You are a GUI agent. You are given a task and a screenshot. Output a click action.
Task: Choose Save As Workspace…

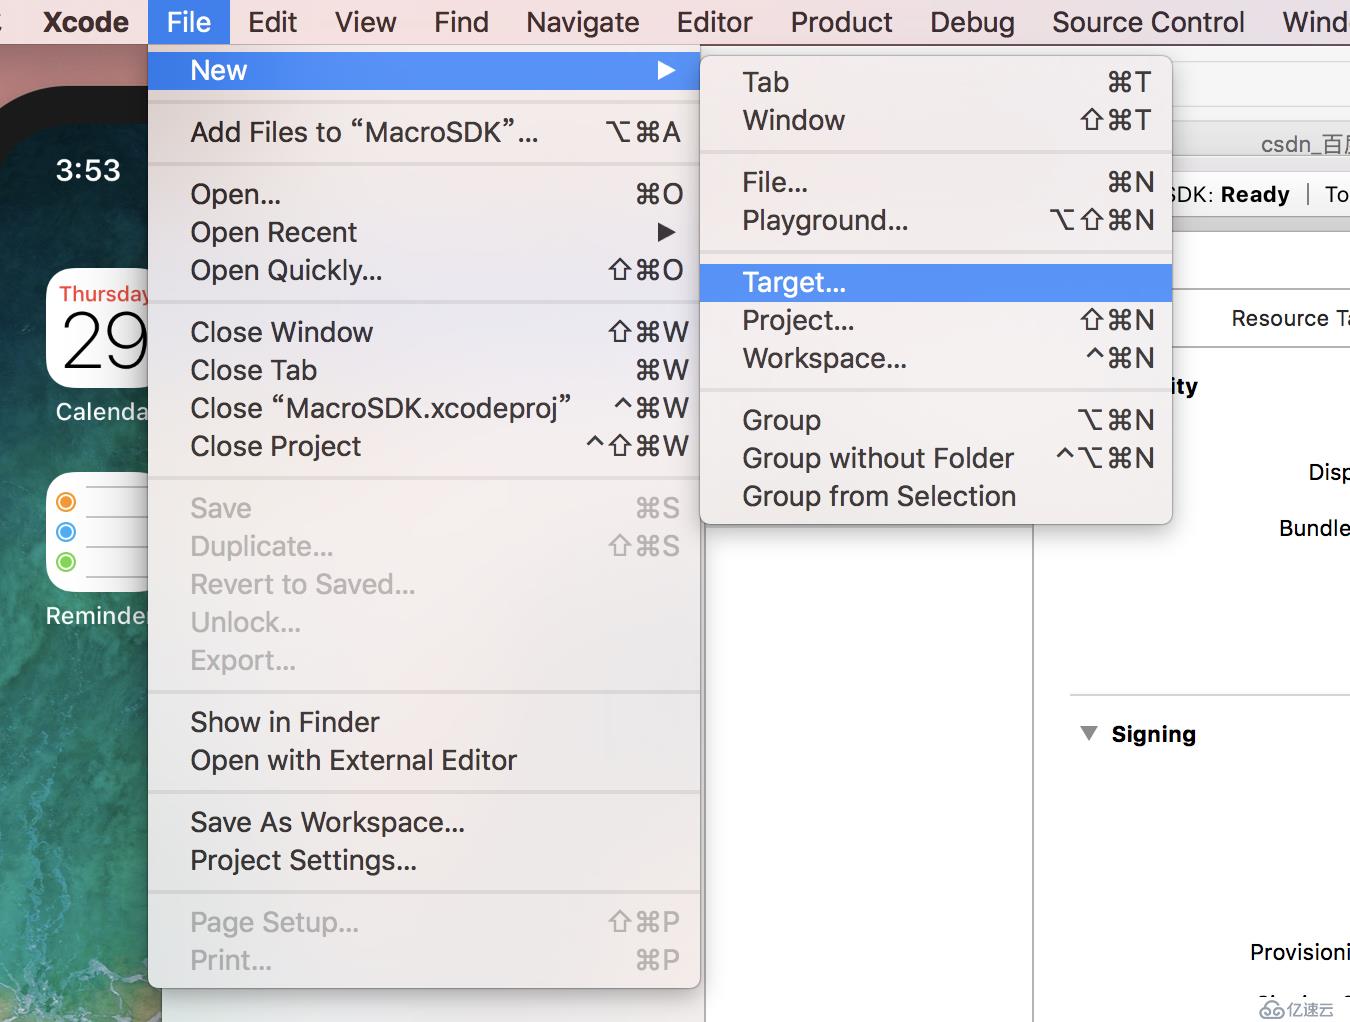coord(424,822)
